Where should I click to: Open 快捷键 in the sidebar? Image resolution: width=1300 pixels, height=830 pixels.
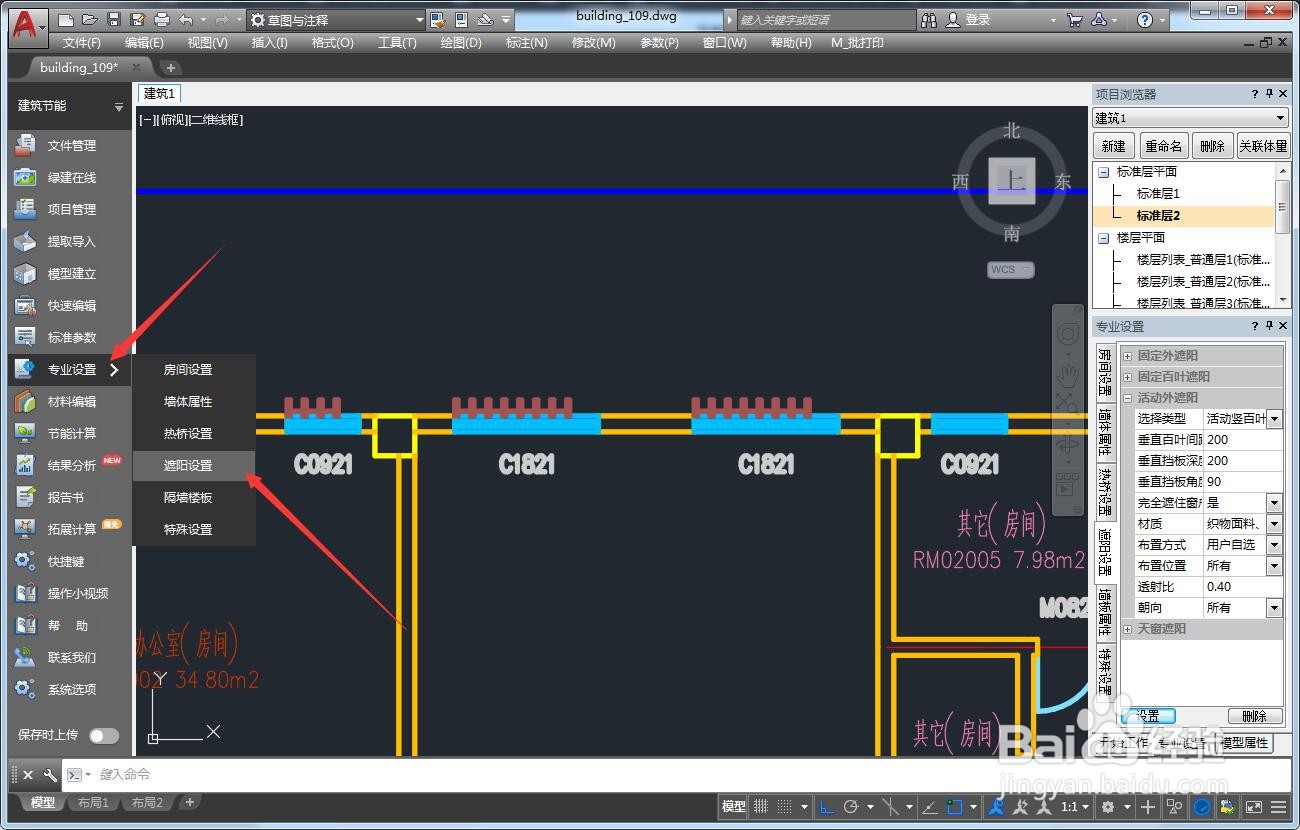[69, 561]
